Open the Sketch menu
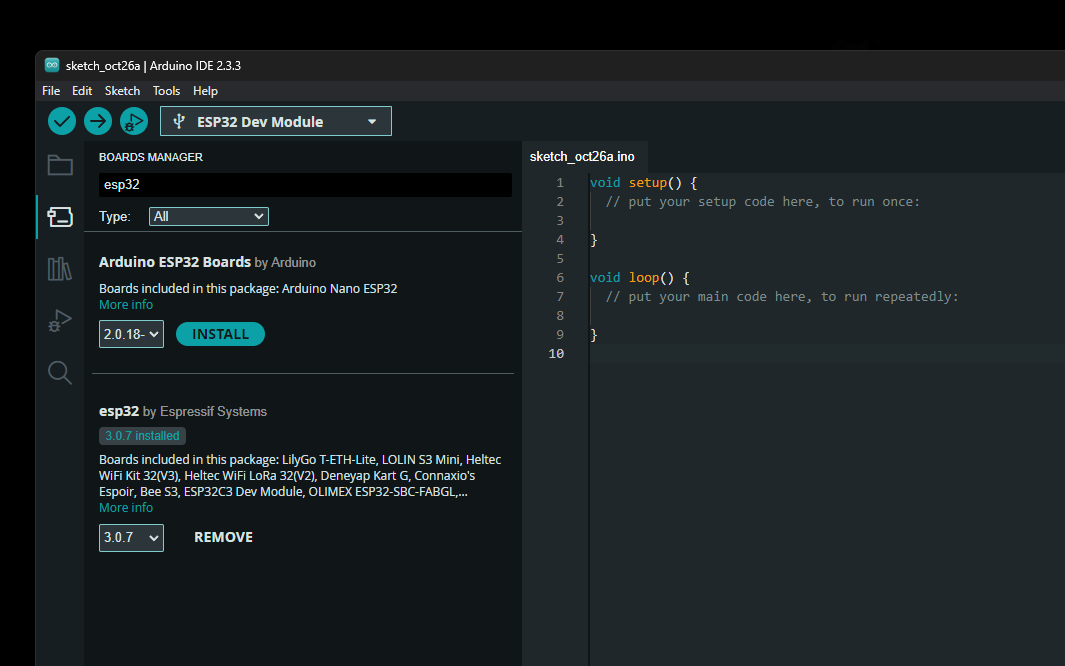Screen dimensions: 1065x666 [122, 90]
